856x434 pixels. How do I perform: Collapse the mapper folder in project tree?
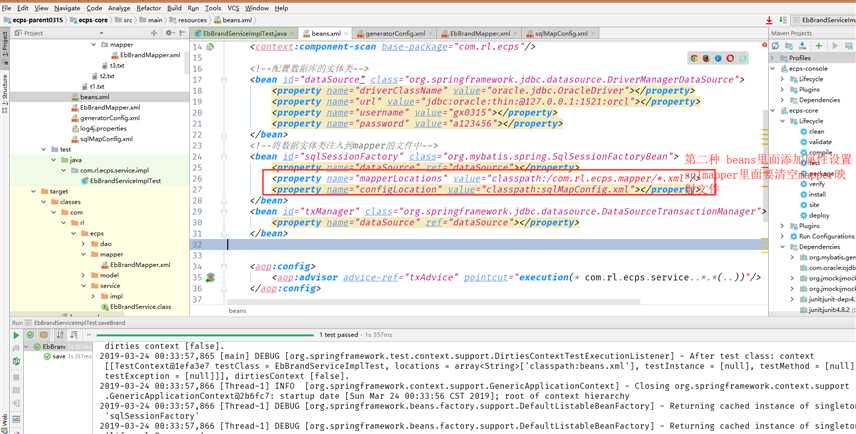coord(94,45)
